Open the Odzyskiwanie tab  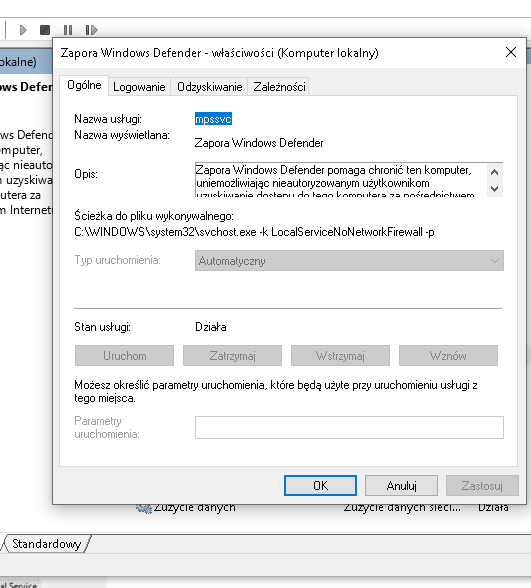pos(209,87)
